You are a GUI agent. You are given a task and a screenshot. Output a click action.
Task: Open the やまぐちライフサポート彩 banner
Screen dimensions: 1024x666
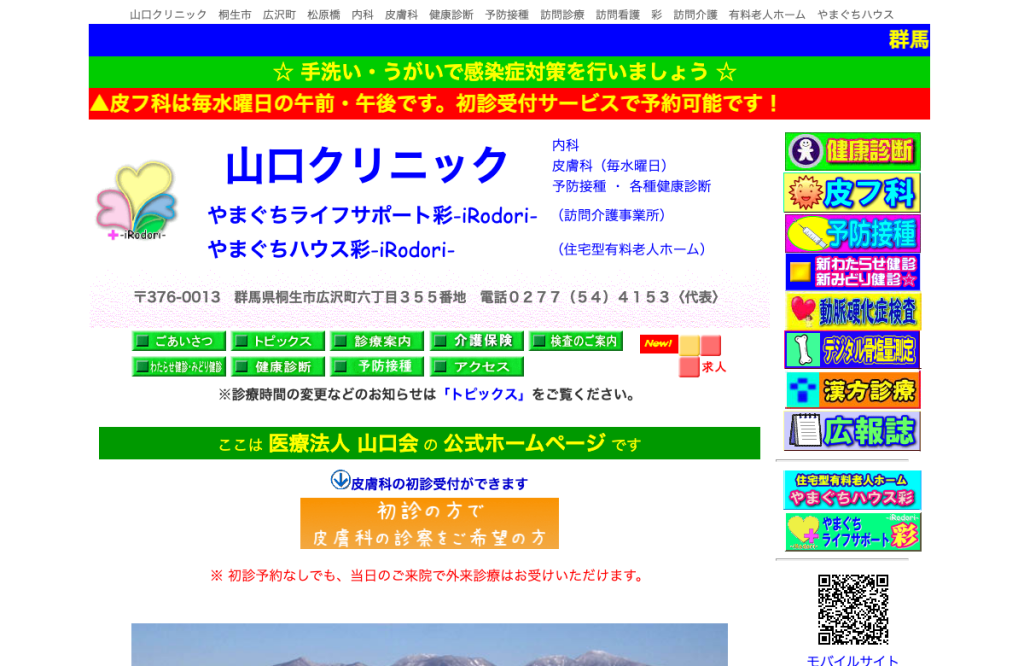click(852, 531)
